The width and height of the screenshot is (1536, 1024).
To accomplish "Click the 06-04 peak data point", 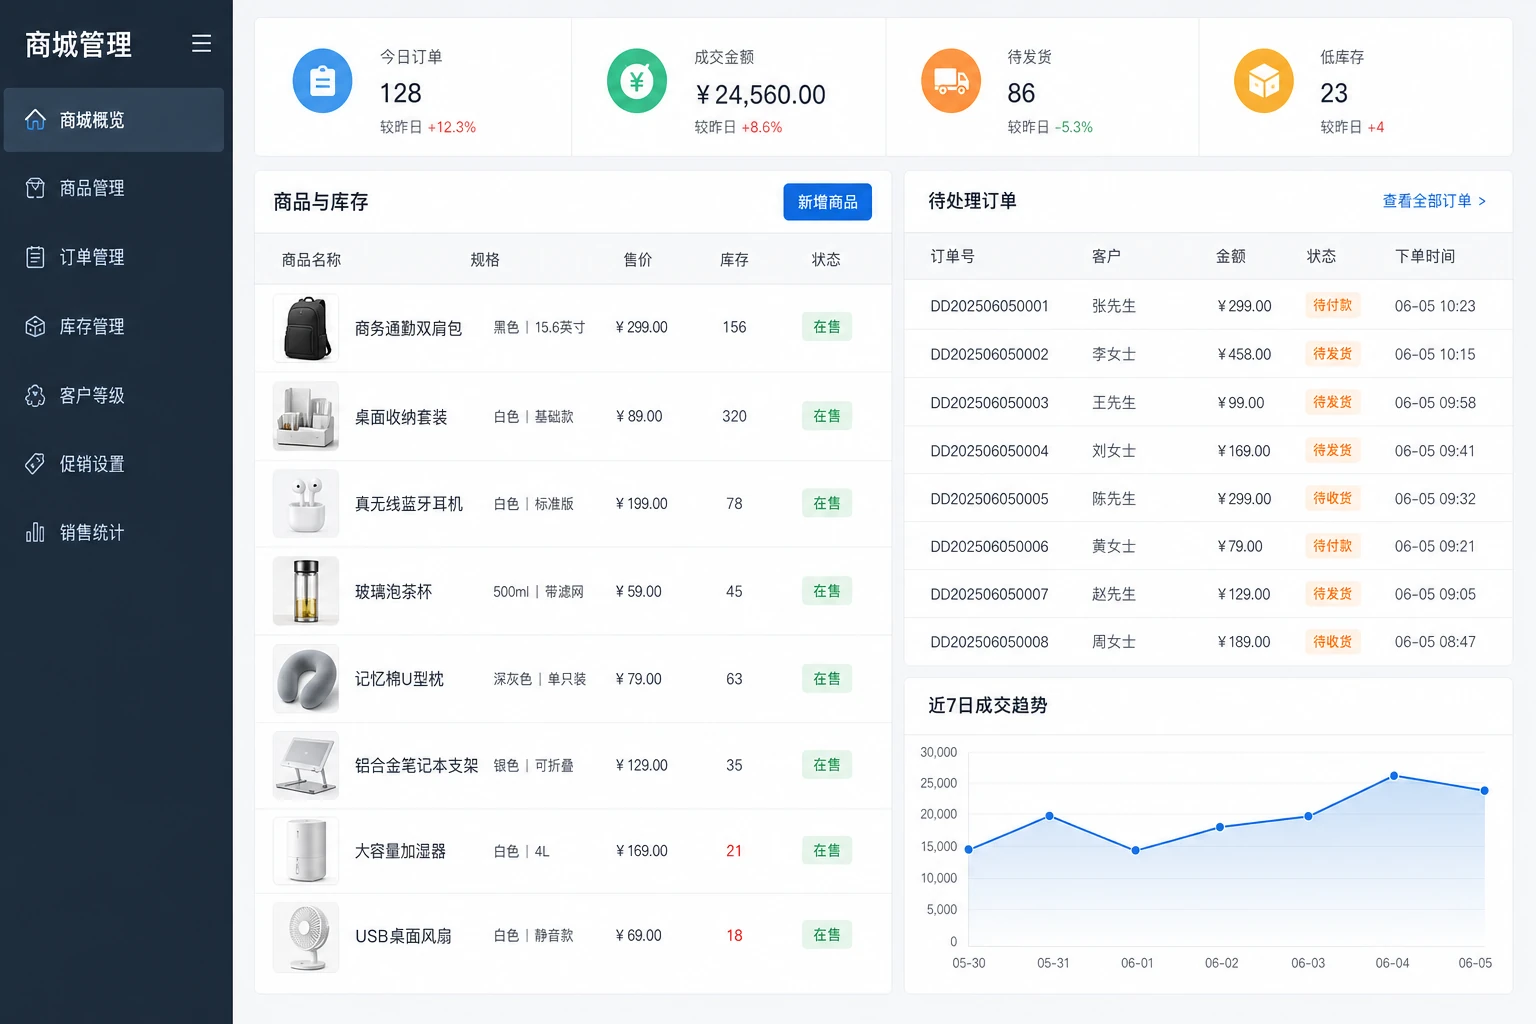I will click(x=1394, y=776).
